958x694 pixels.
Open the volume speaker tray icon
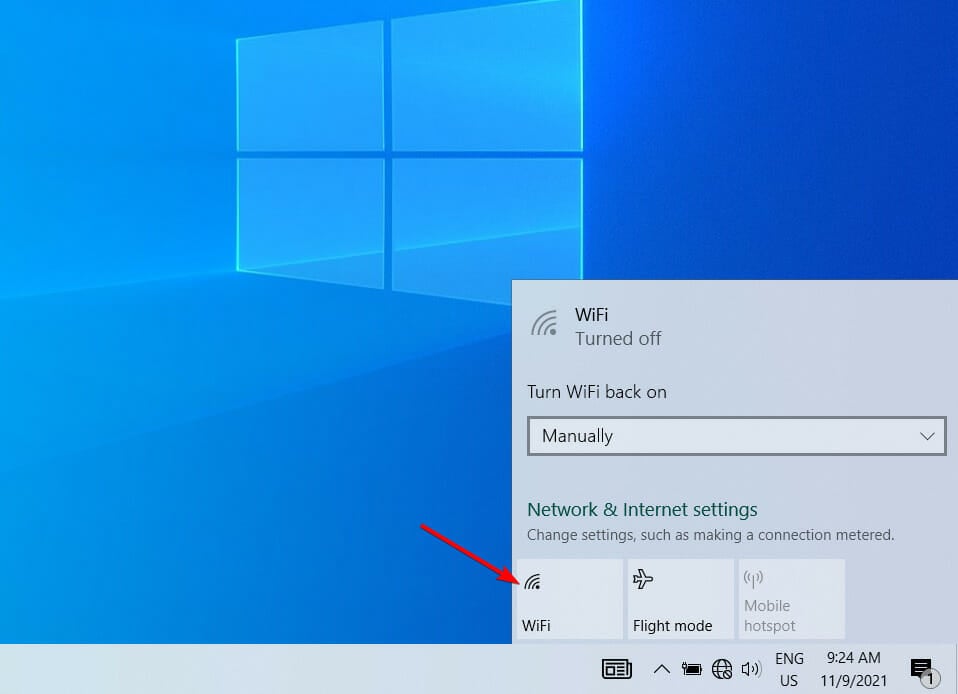pyautogui.click(x=750, y=670)
